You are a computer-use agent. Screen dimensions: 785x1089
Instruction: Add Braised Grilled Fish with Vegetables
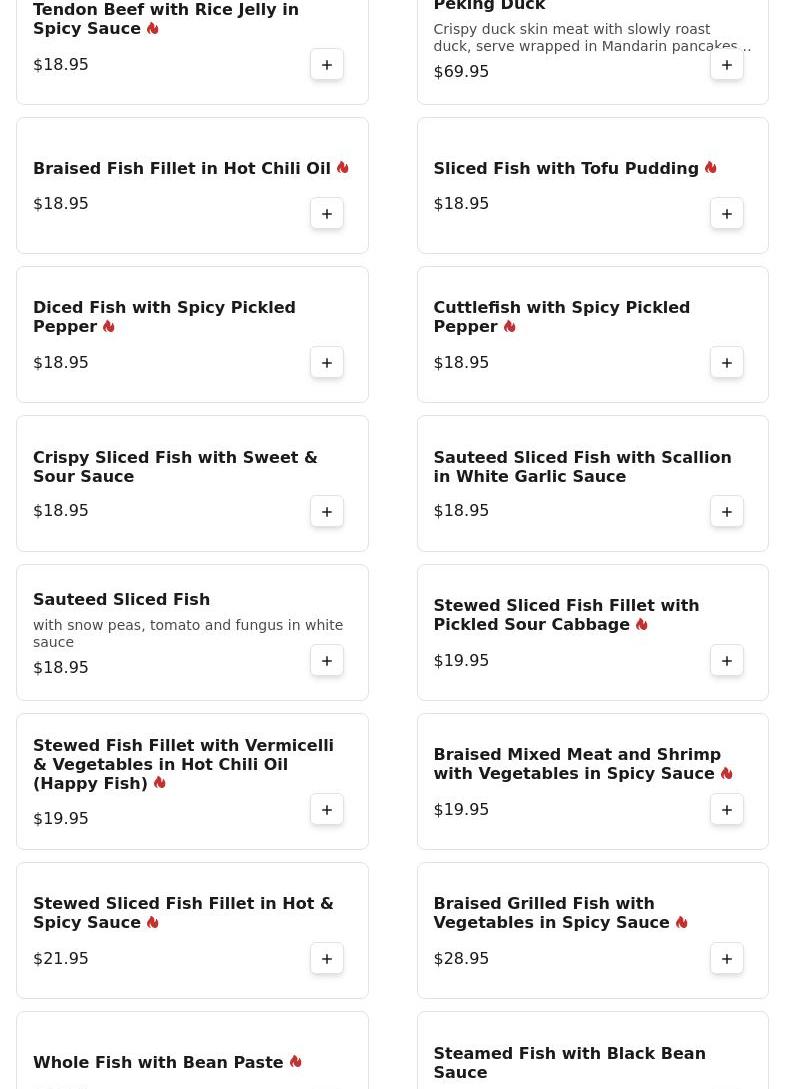pos(727,959)
